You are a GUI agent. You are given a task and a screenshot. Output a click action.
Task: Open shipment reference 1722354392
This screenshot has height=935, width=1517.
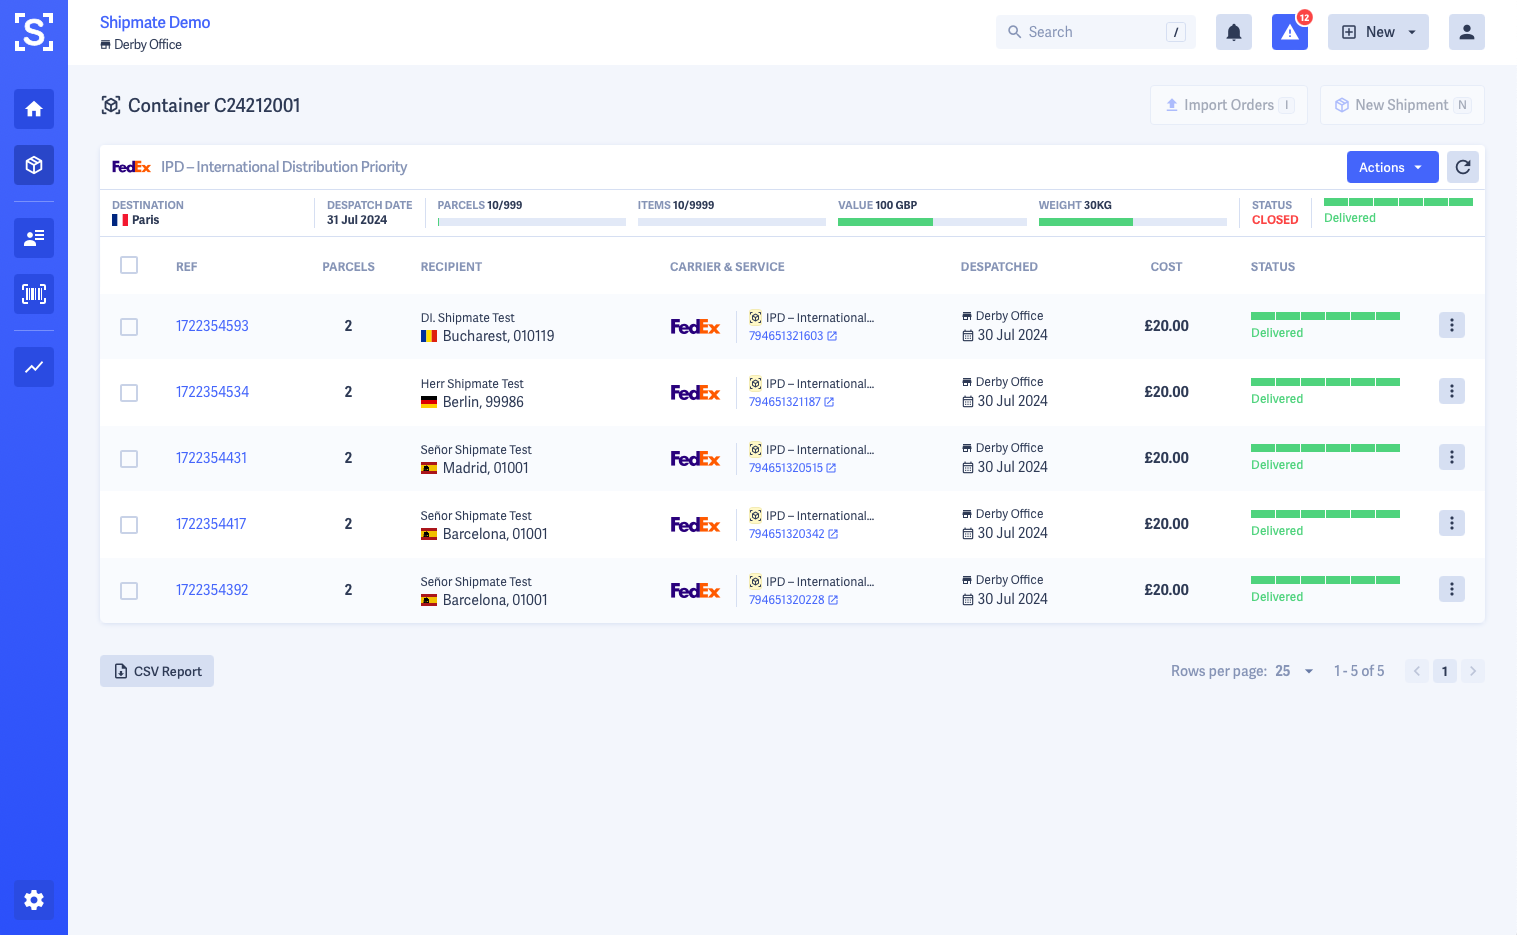click(212, 590)
